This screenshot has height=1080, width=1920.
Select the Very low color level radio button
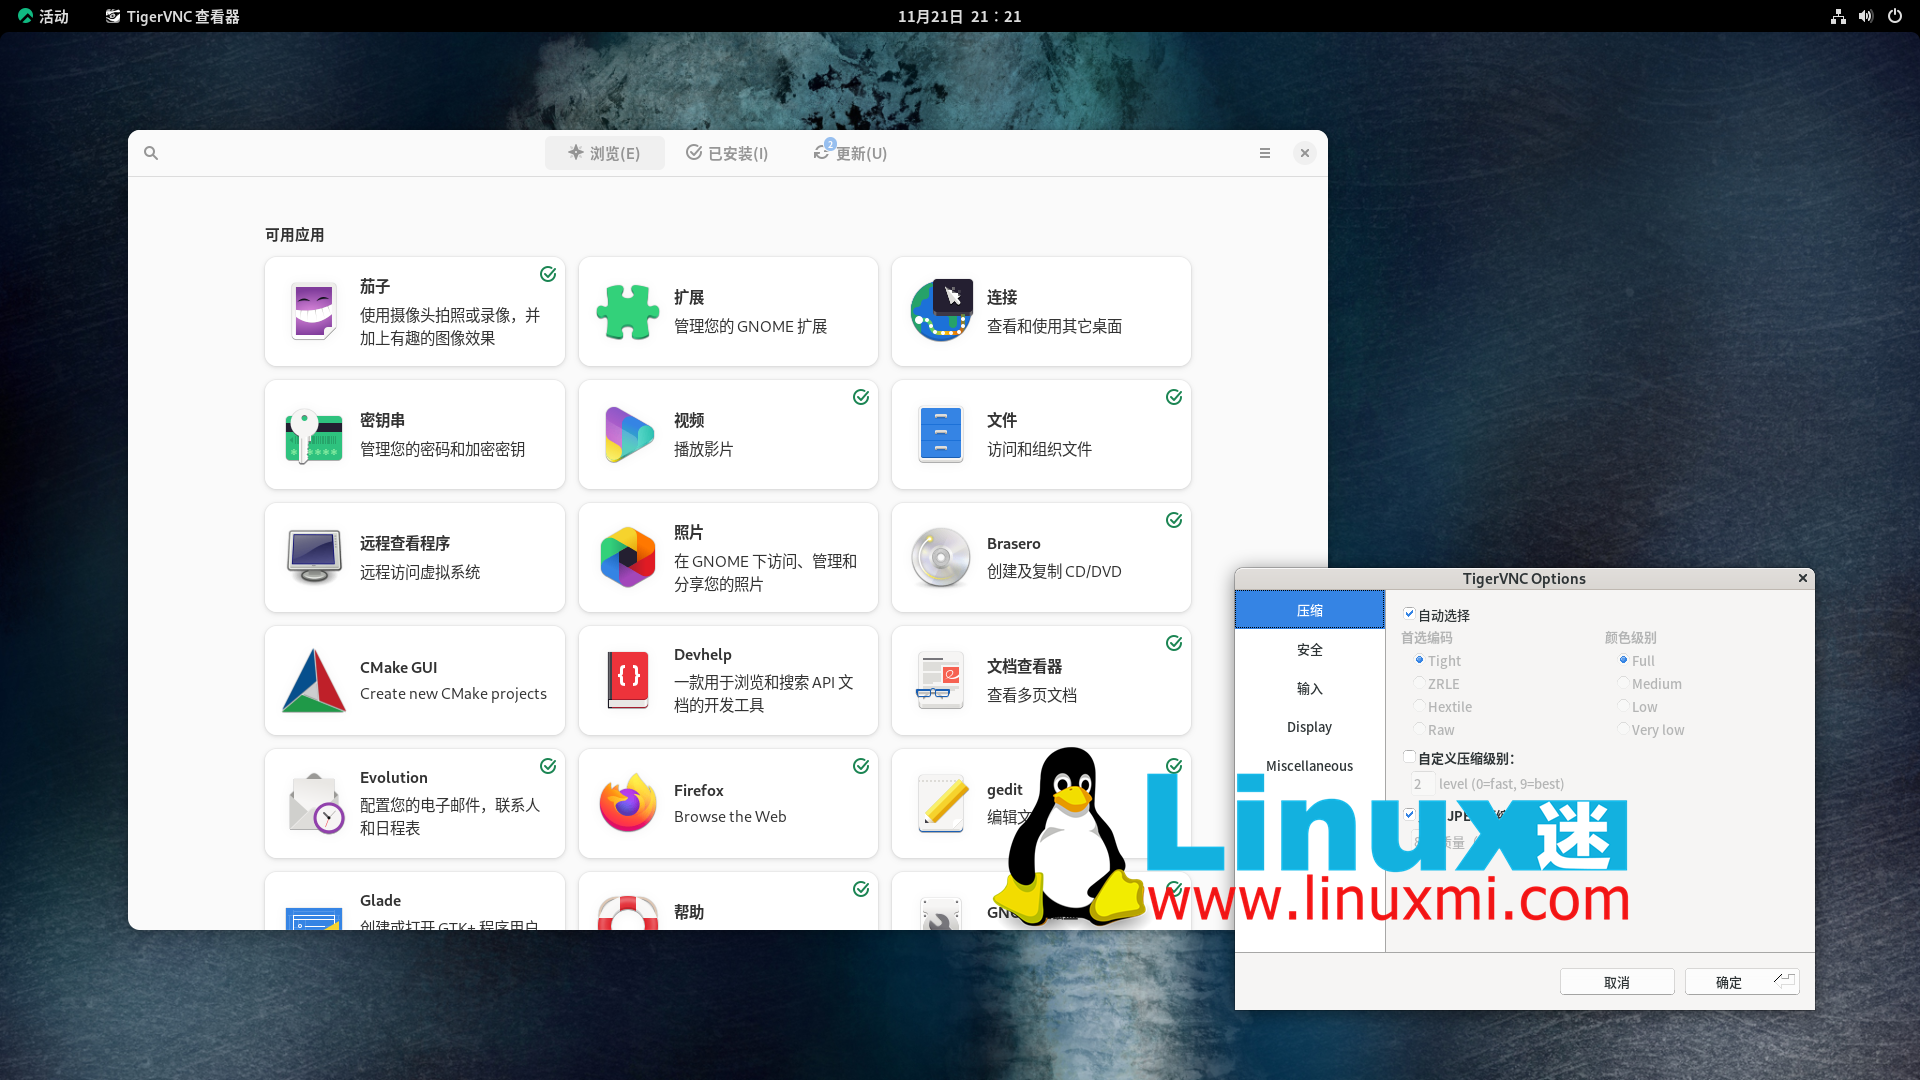pyautogui.click(x=1623, y=729)
